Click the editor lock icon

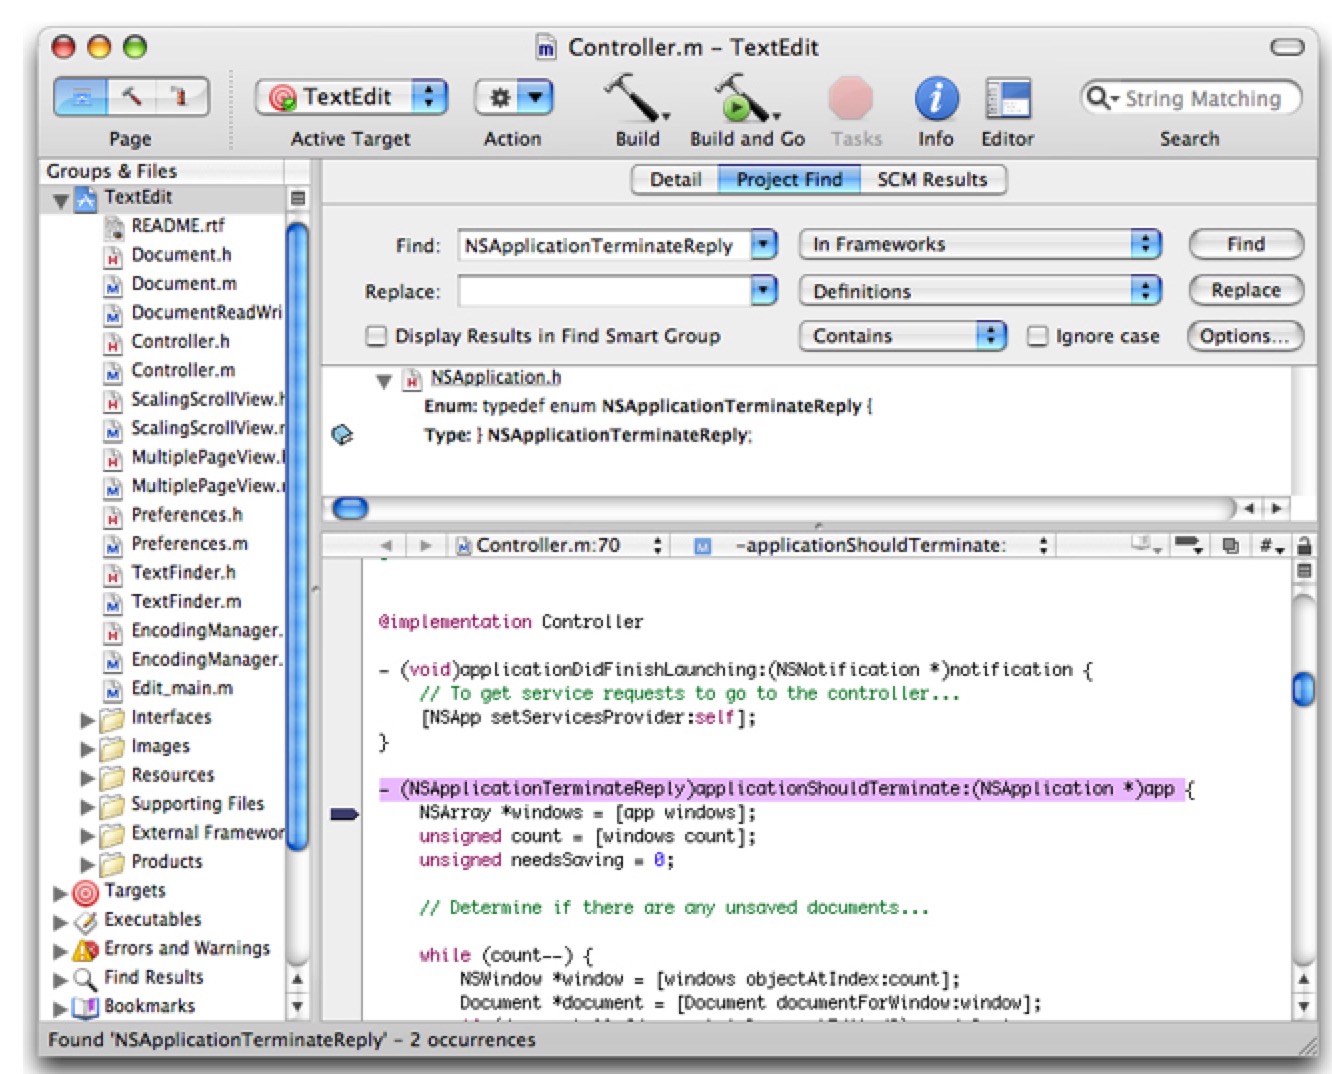pyautogui.click(x=1304, y=546)
